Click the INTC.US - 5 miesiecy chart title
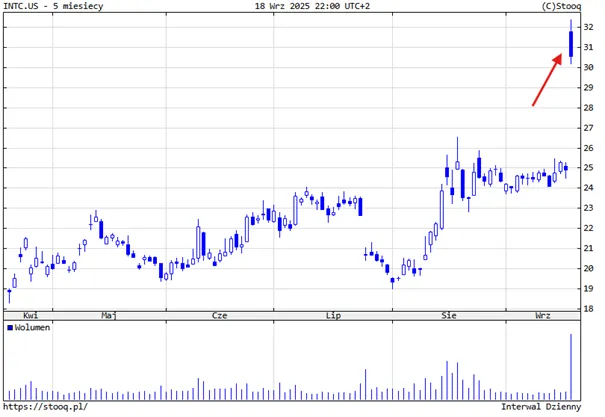 pyautogui.click(x=53, y=6)
